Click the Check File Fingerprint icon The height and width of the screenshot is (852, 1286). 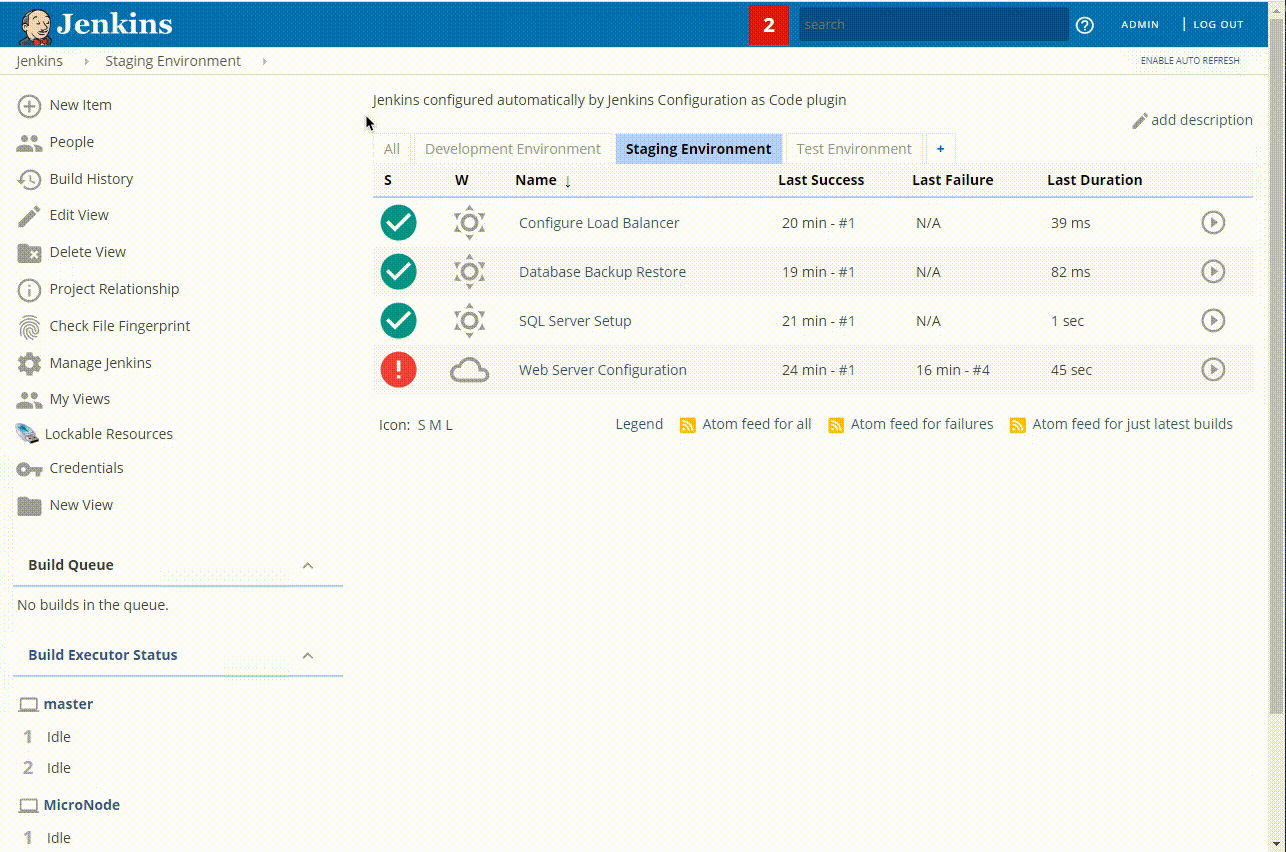point(30,326)
